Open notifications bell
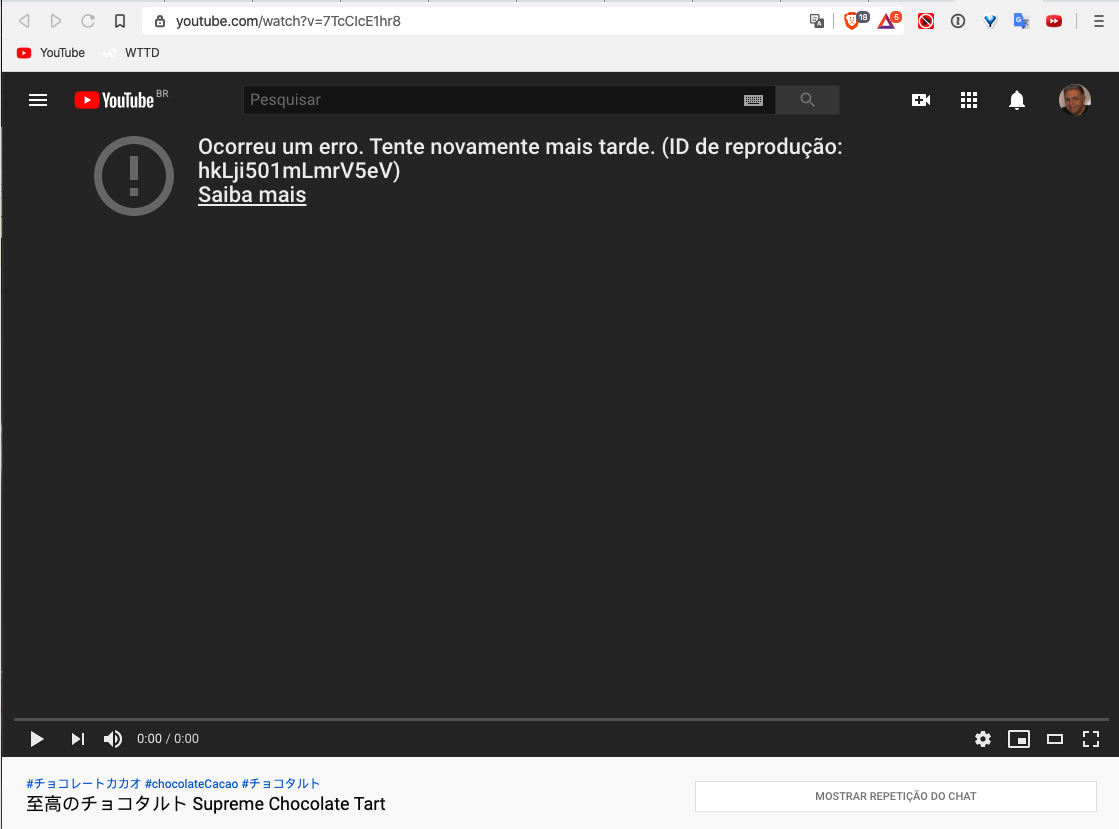Screen dimensions: 1119x829 [1017, 100]
